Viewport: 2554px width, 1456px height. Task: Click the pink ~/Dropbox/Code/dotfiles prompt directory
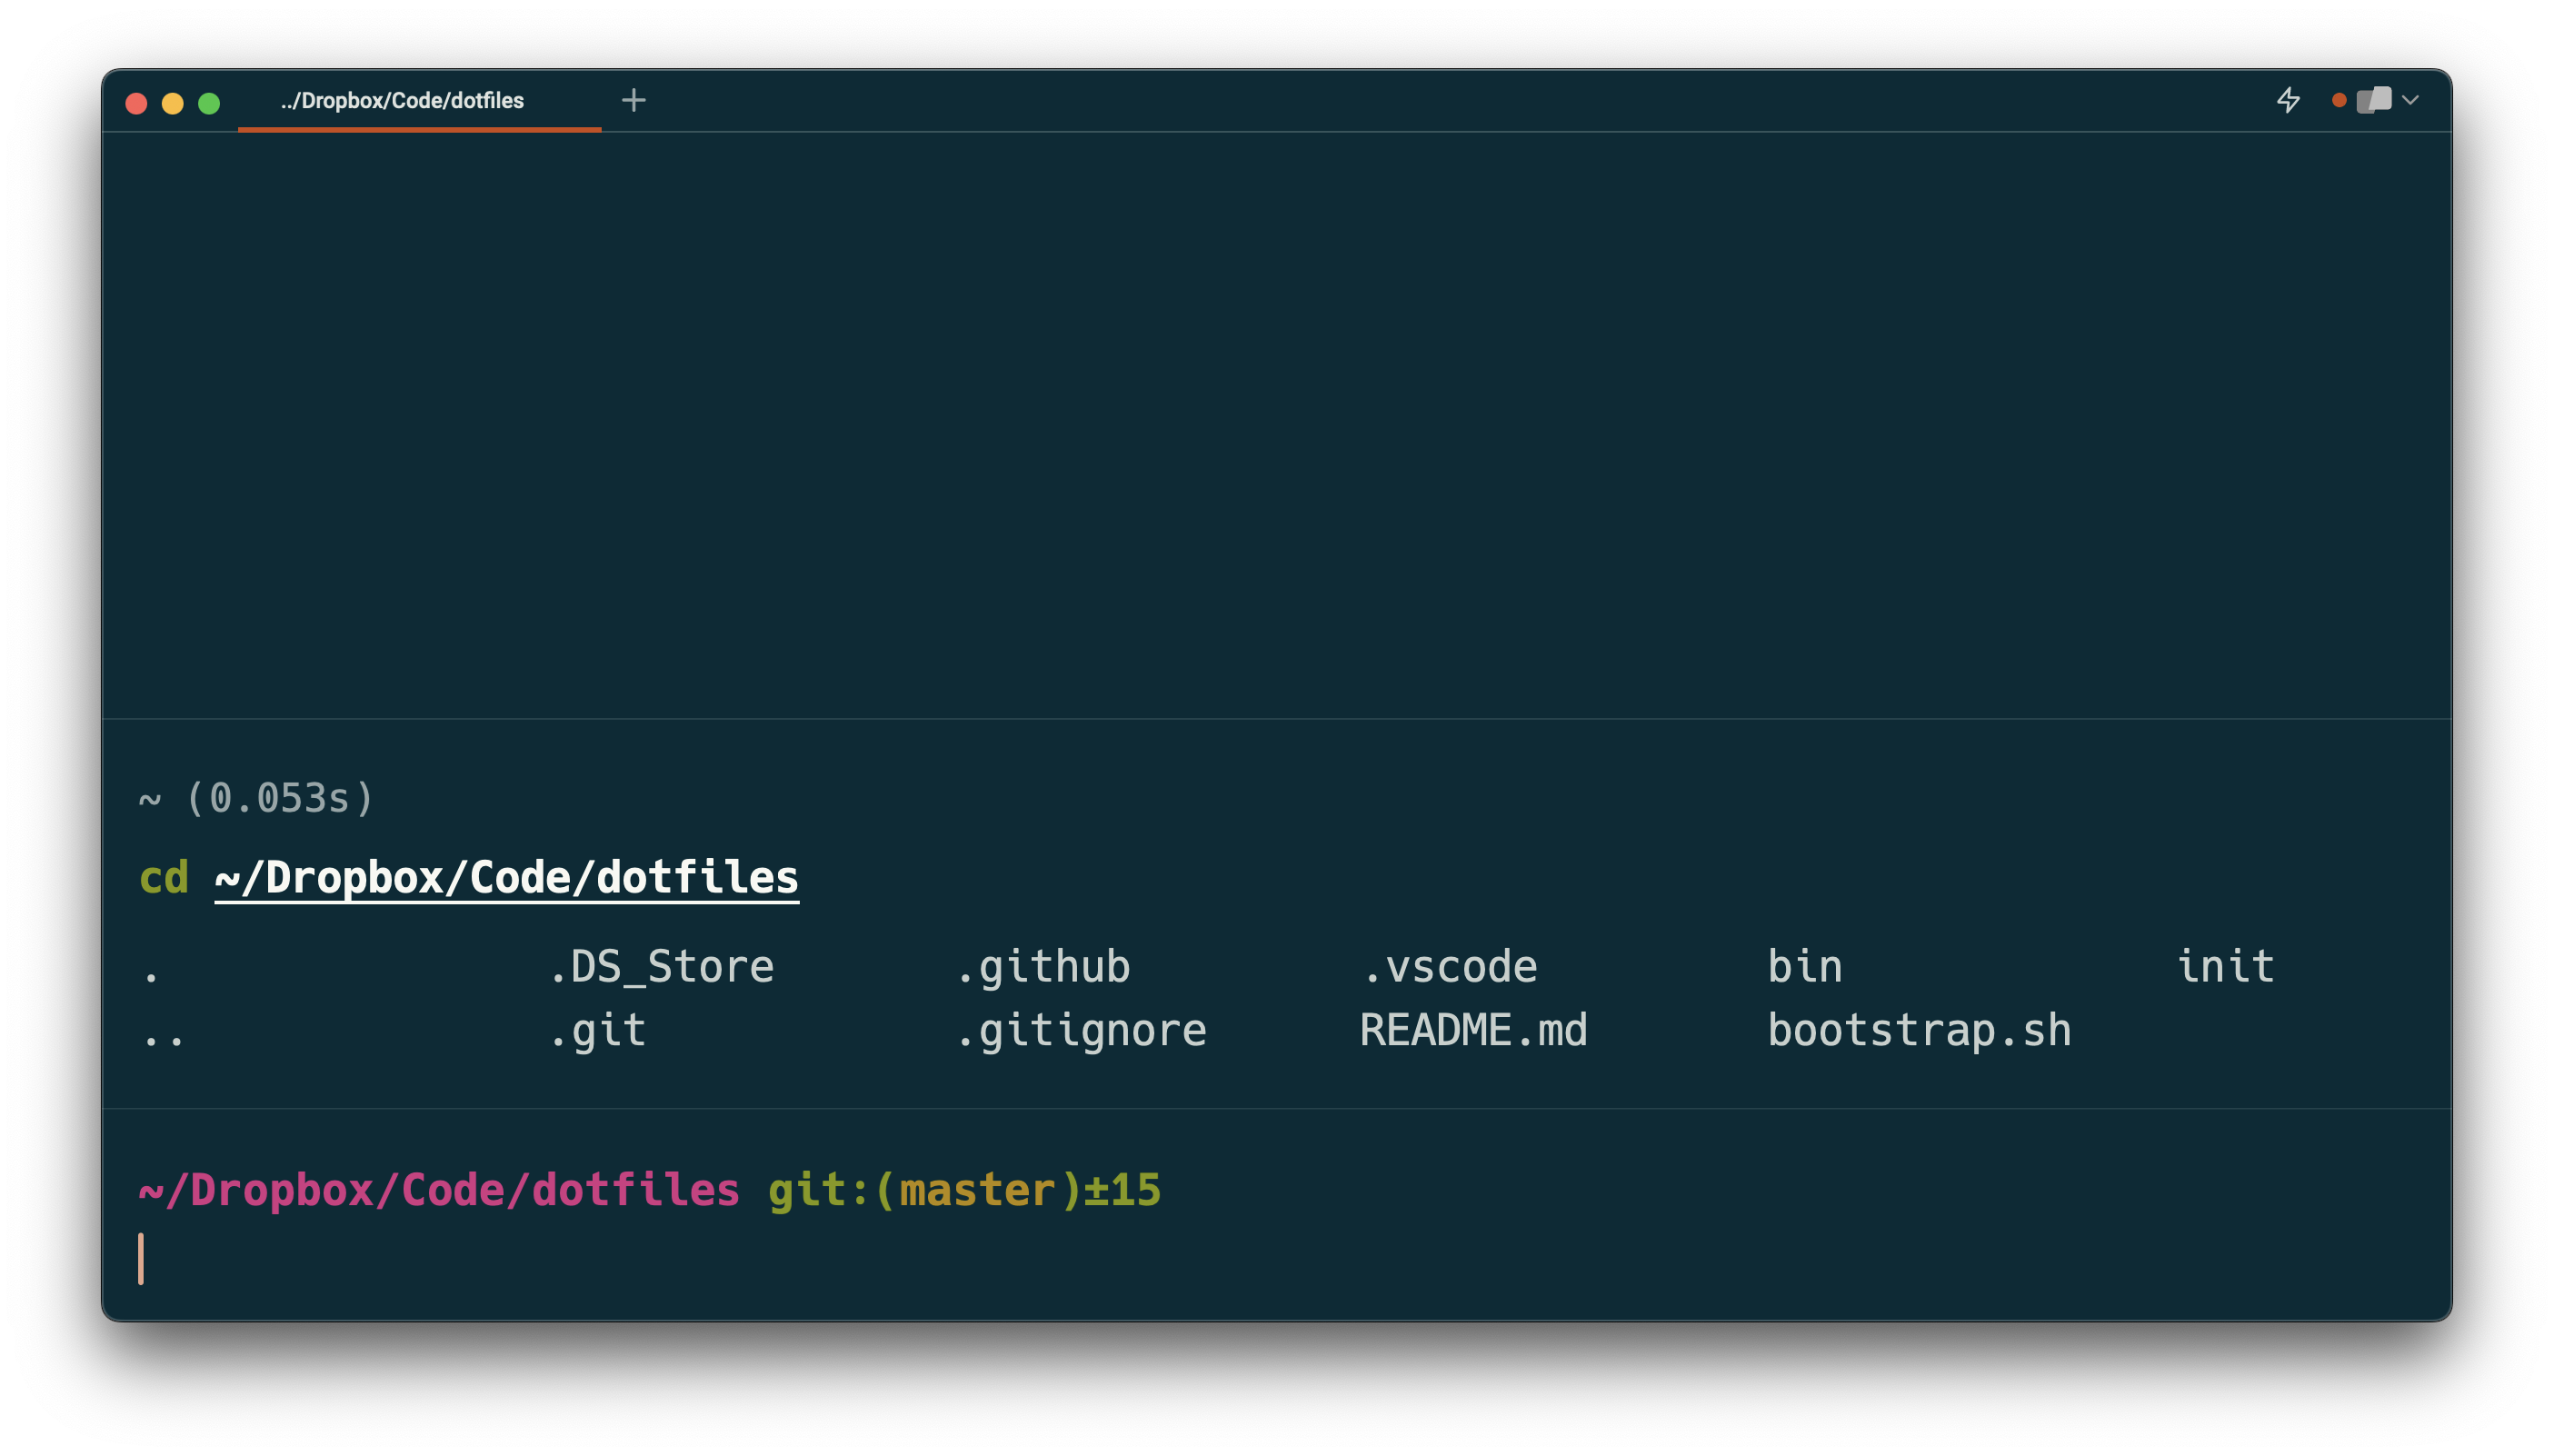point(439,1190)
